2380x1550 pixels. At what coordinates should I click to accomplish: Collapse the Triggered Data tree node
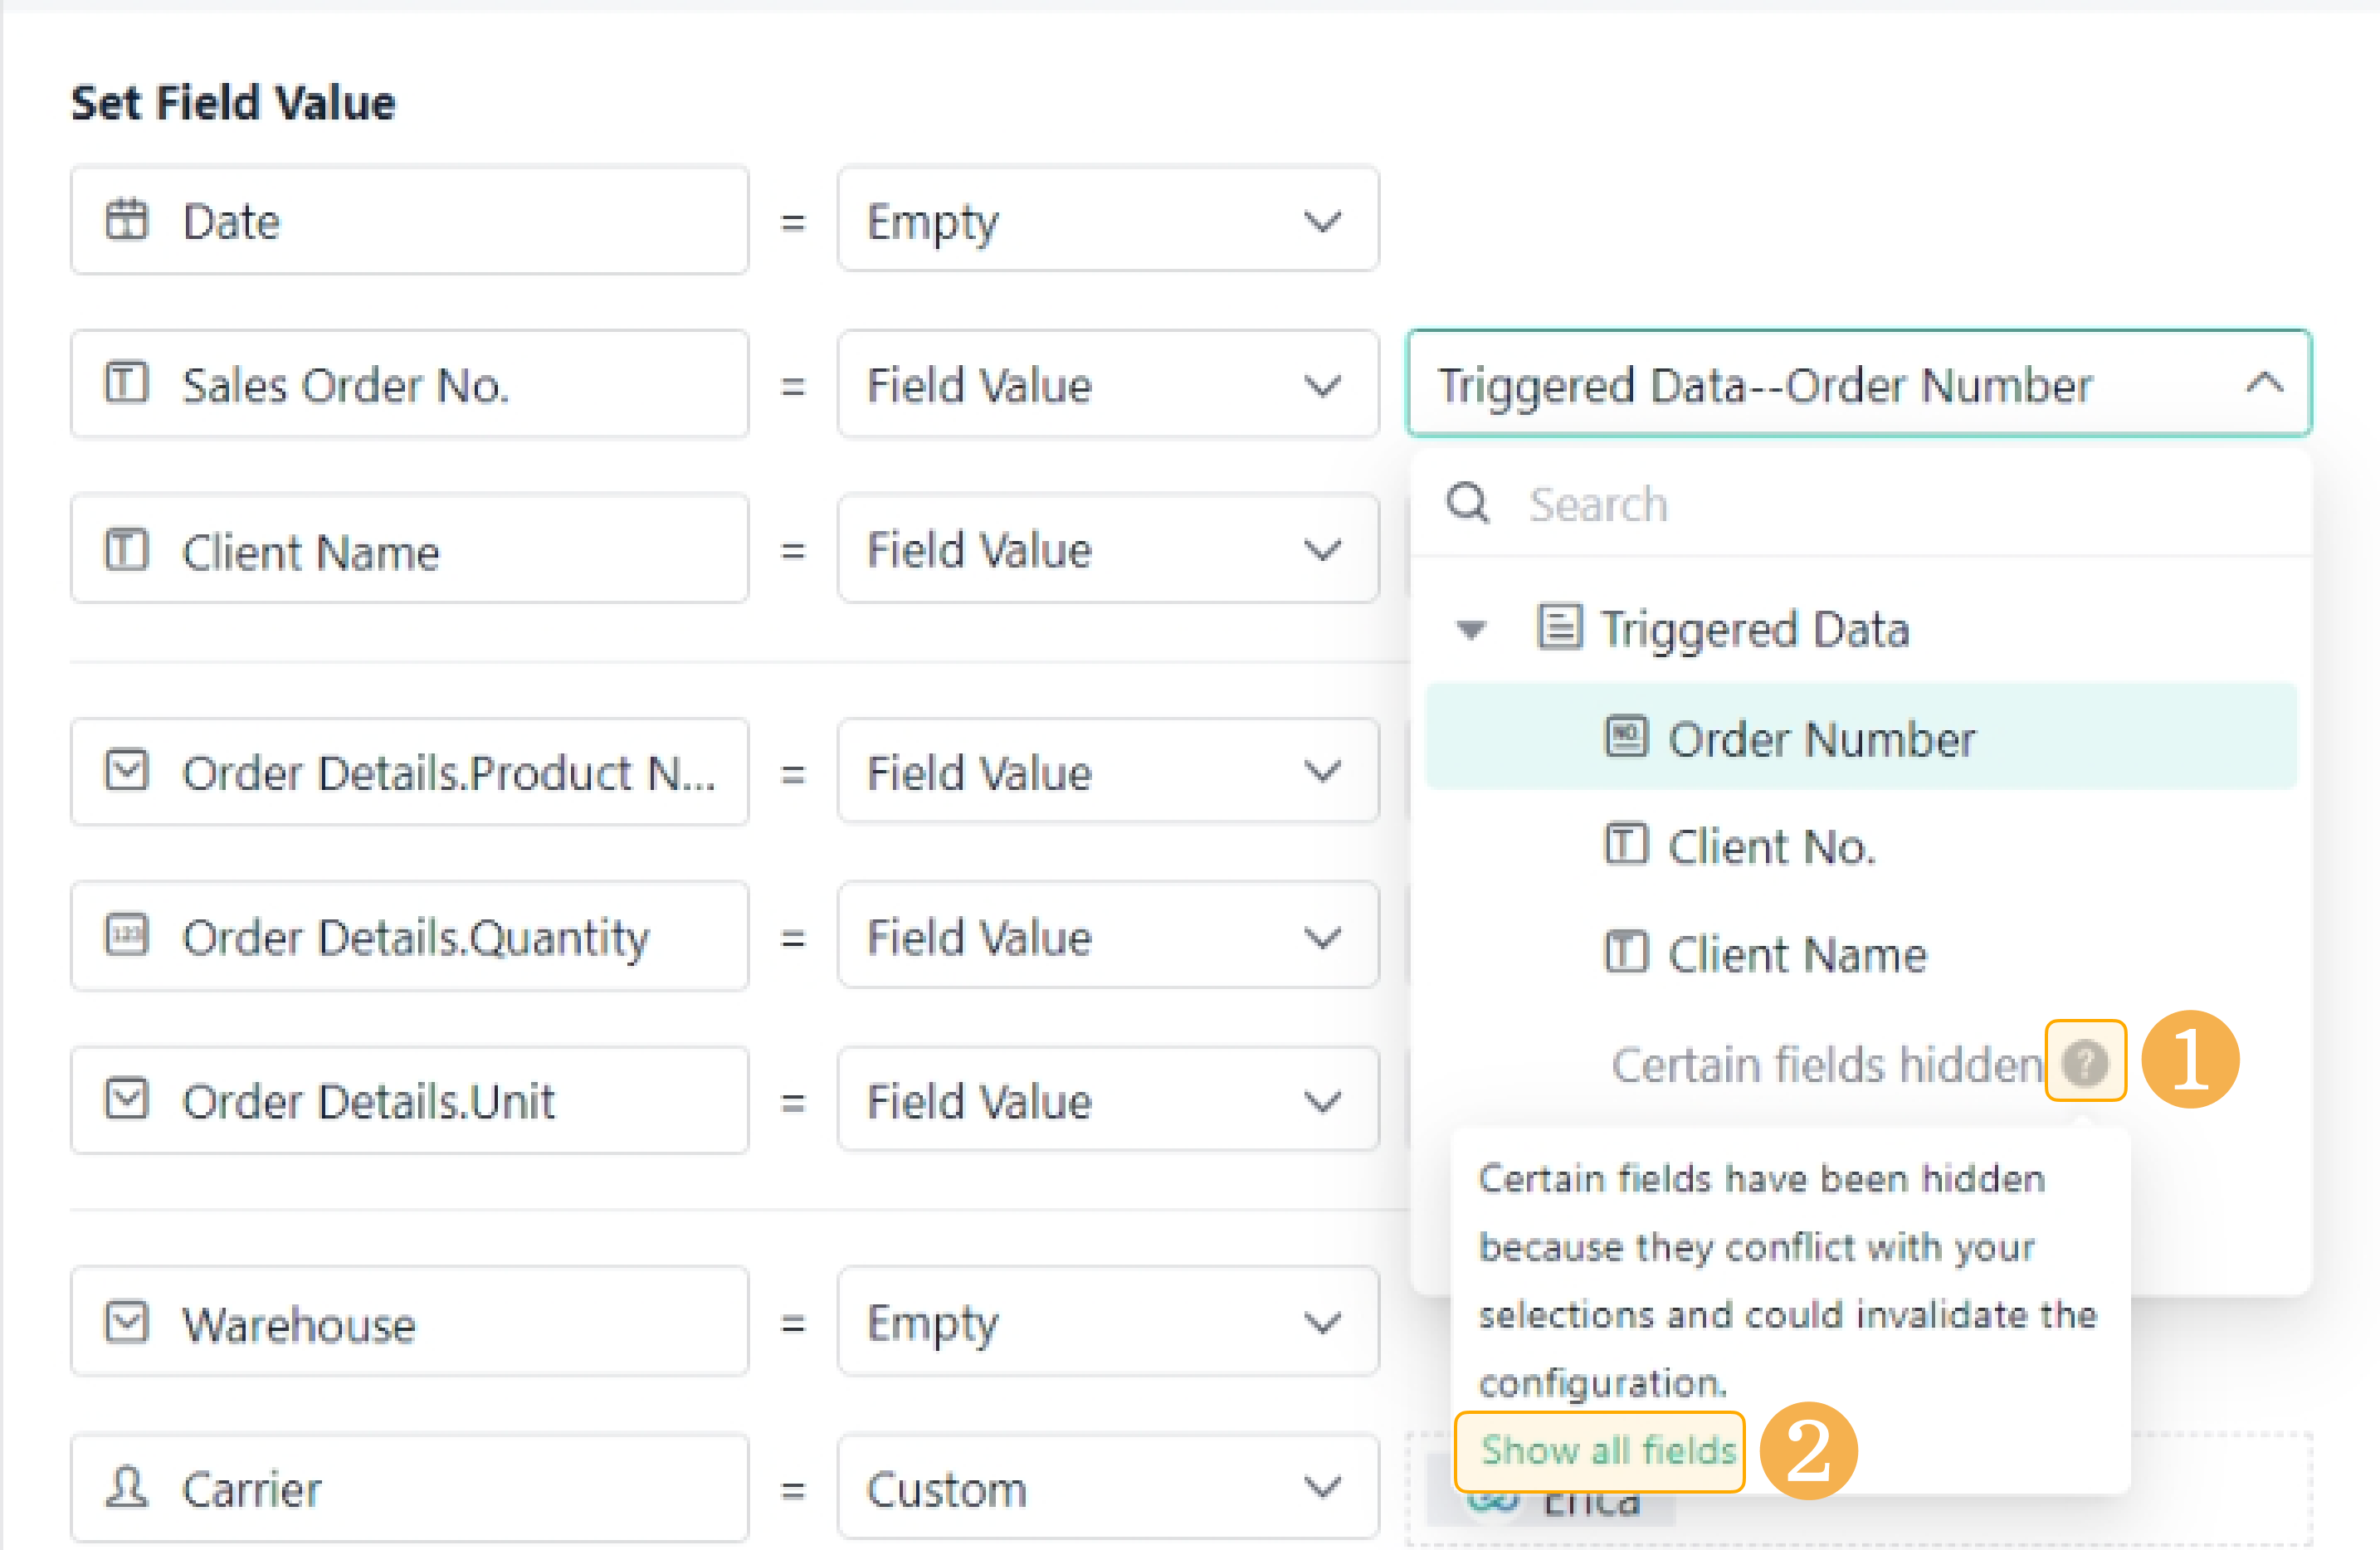pyautogui.click(x=1471, y=630)
